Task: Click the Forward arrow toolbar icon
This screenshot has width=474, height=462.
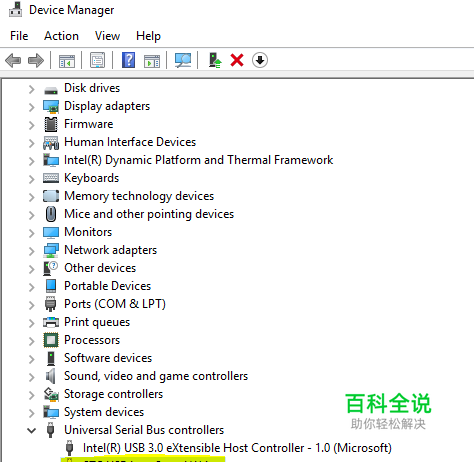Action: coord(36,61)
